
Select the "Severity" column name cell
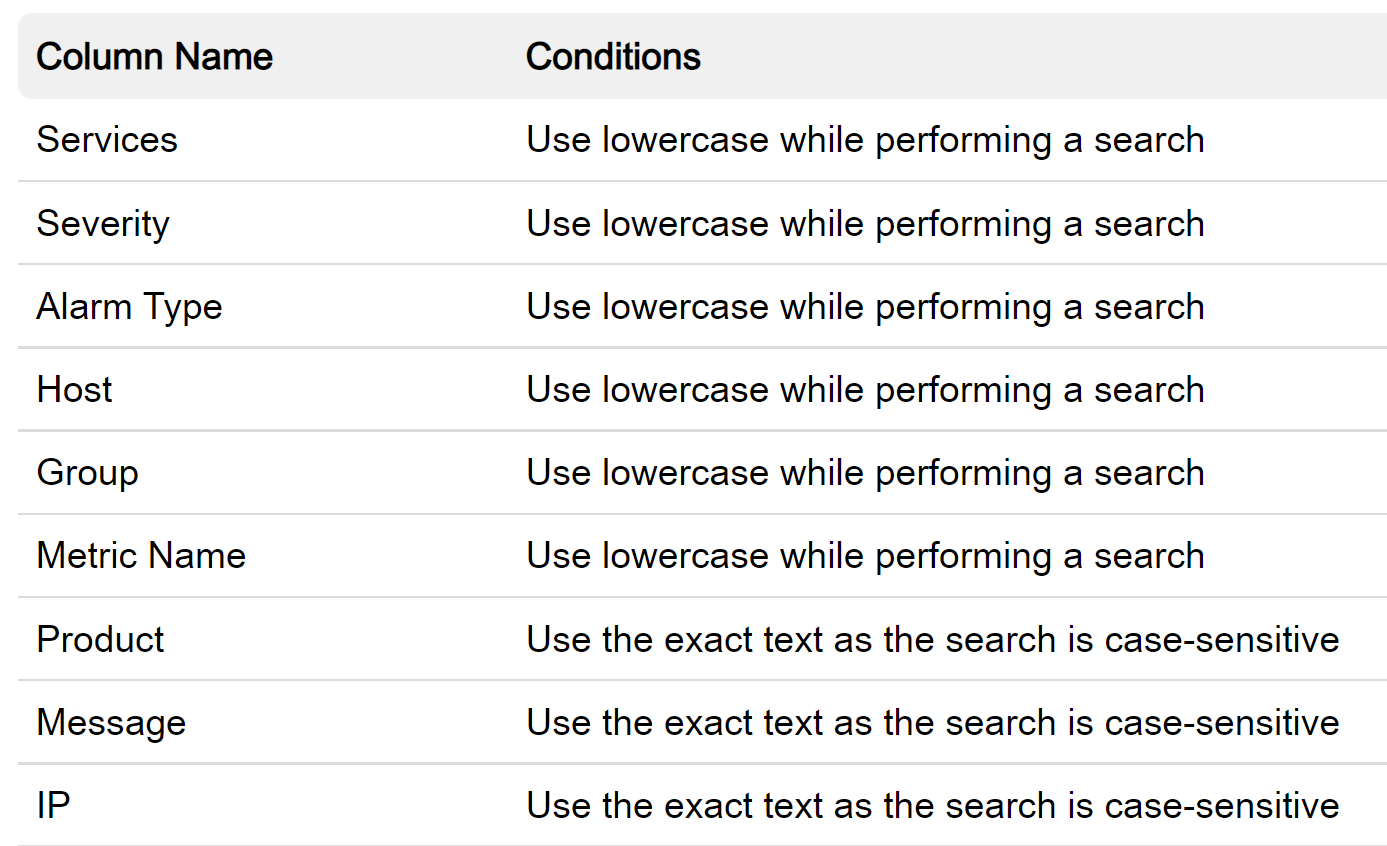[103, 223]
